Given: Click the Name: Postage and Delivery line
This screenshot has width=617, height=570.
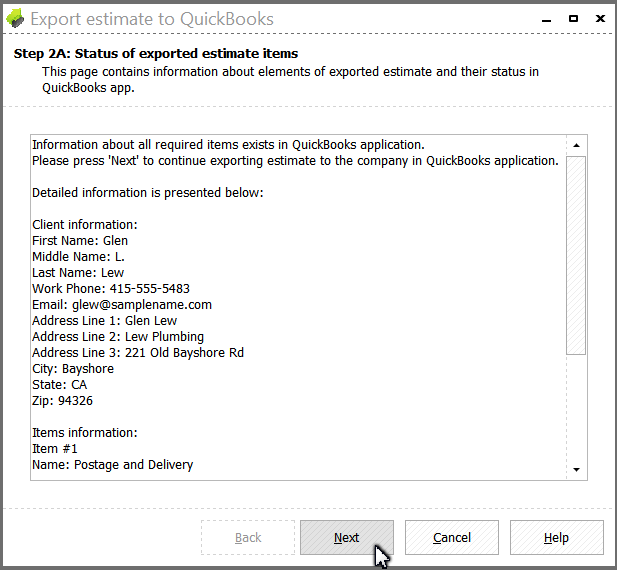Looking at the screenshot, I should [x=113, y=465].
